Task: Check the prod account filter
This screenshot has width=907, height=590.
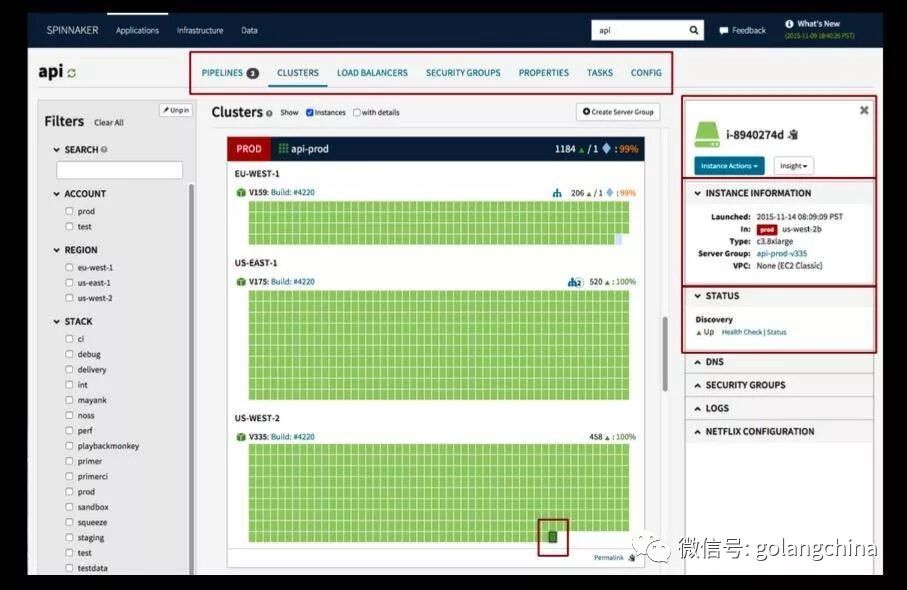Action: [69, 211]
